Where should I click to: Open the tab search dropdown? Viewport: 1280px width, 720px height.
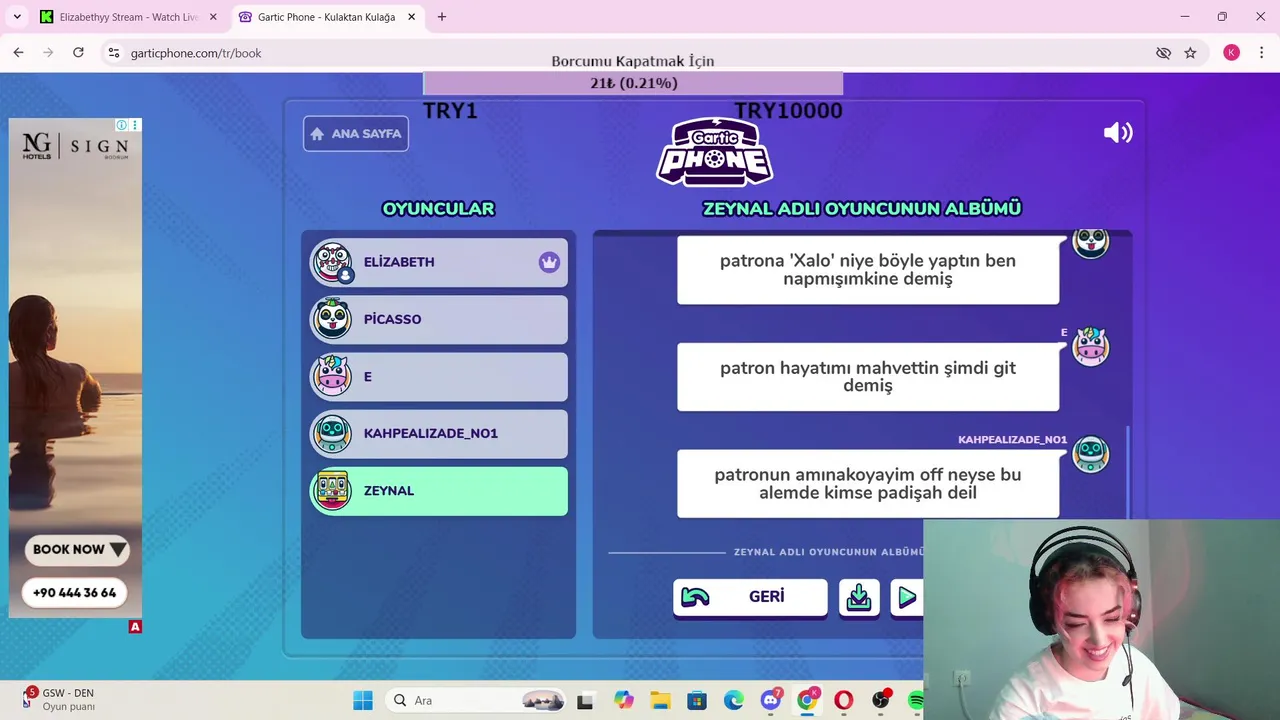coord(17,17)
